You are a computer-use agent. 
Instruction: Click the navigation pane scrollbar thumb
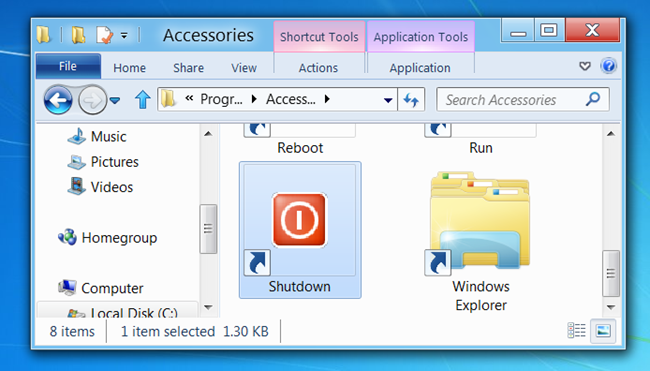click(x=208, y=228)
